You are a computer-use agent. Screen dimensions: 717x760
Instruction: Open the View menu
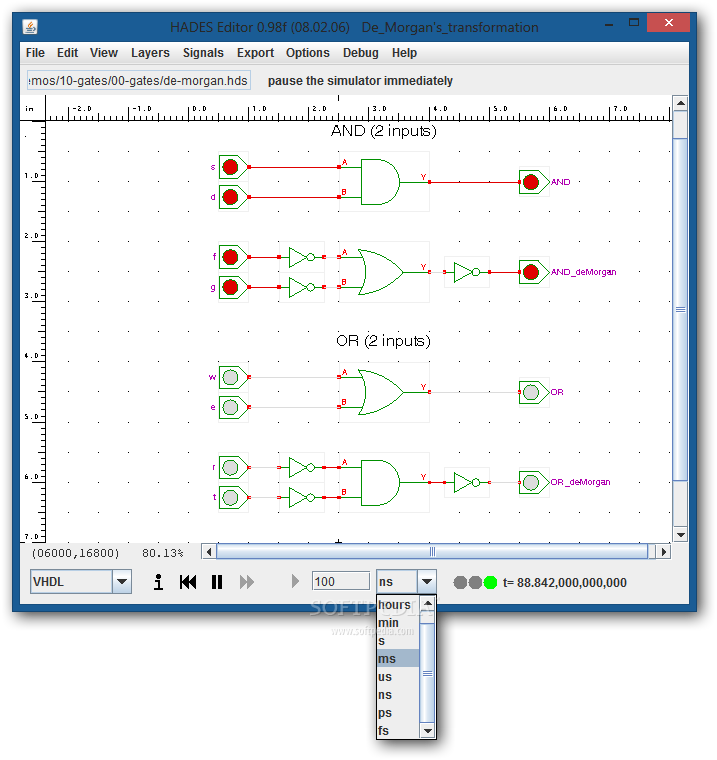point(104,53)
